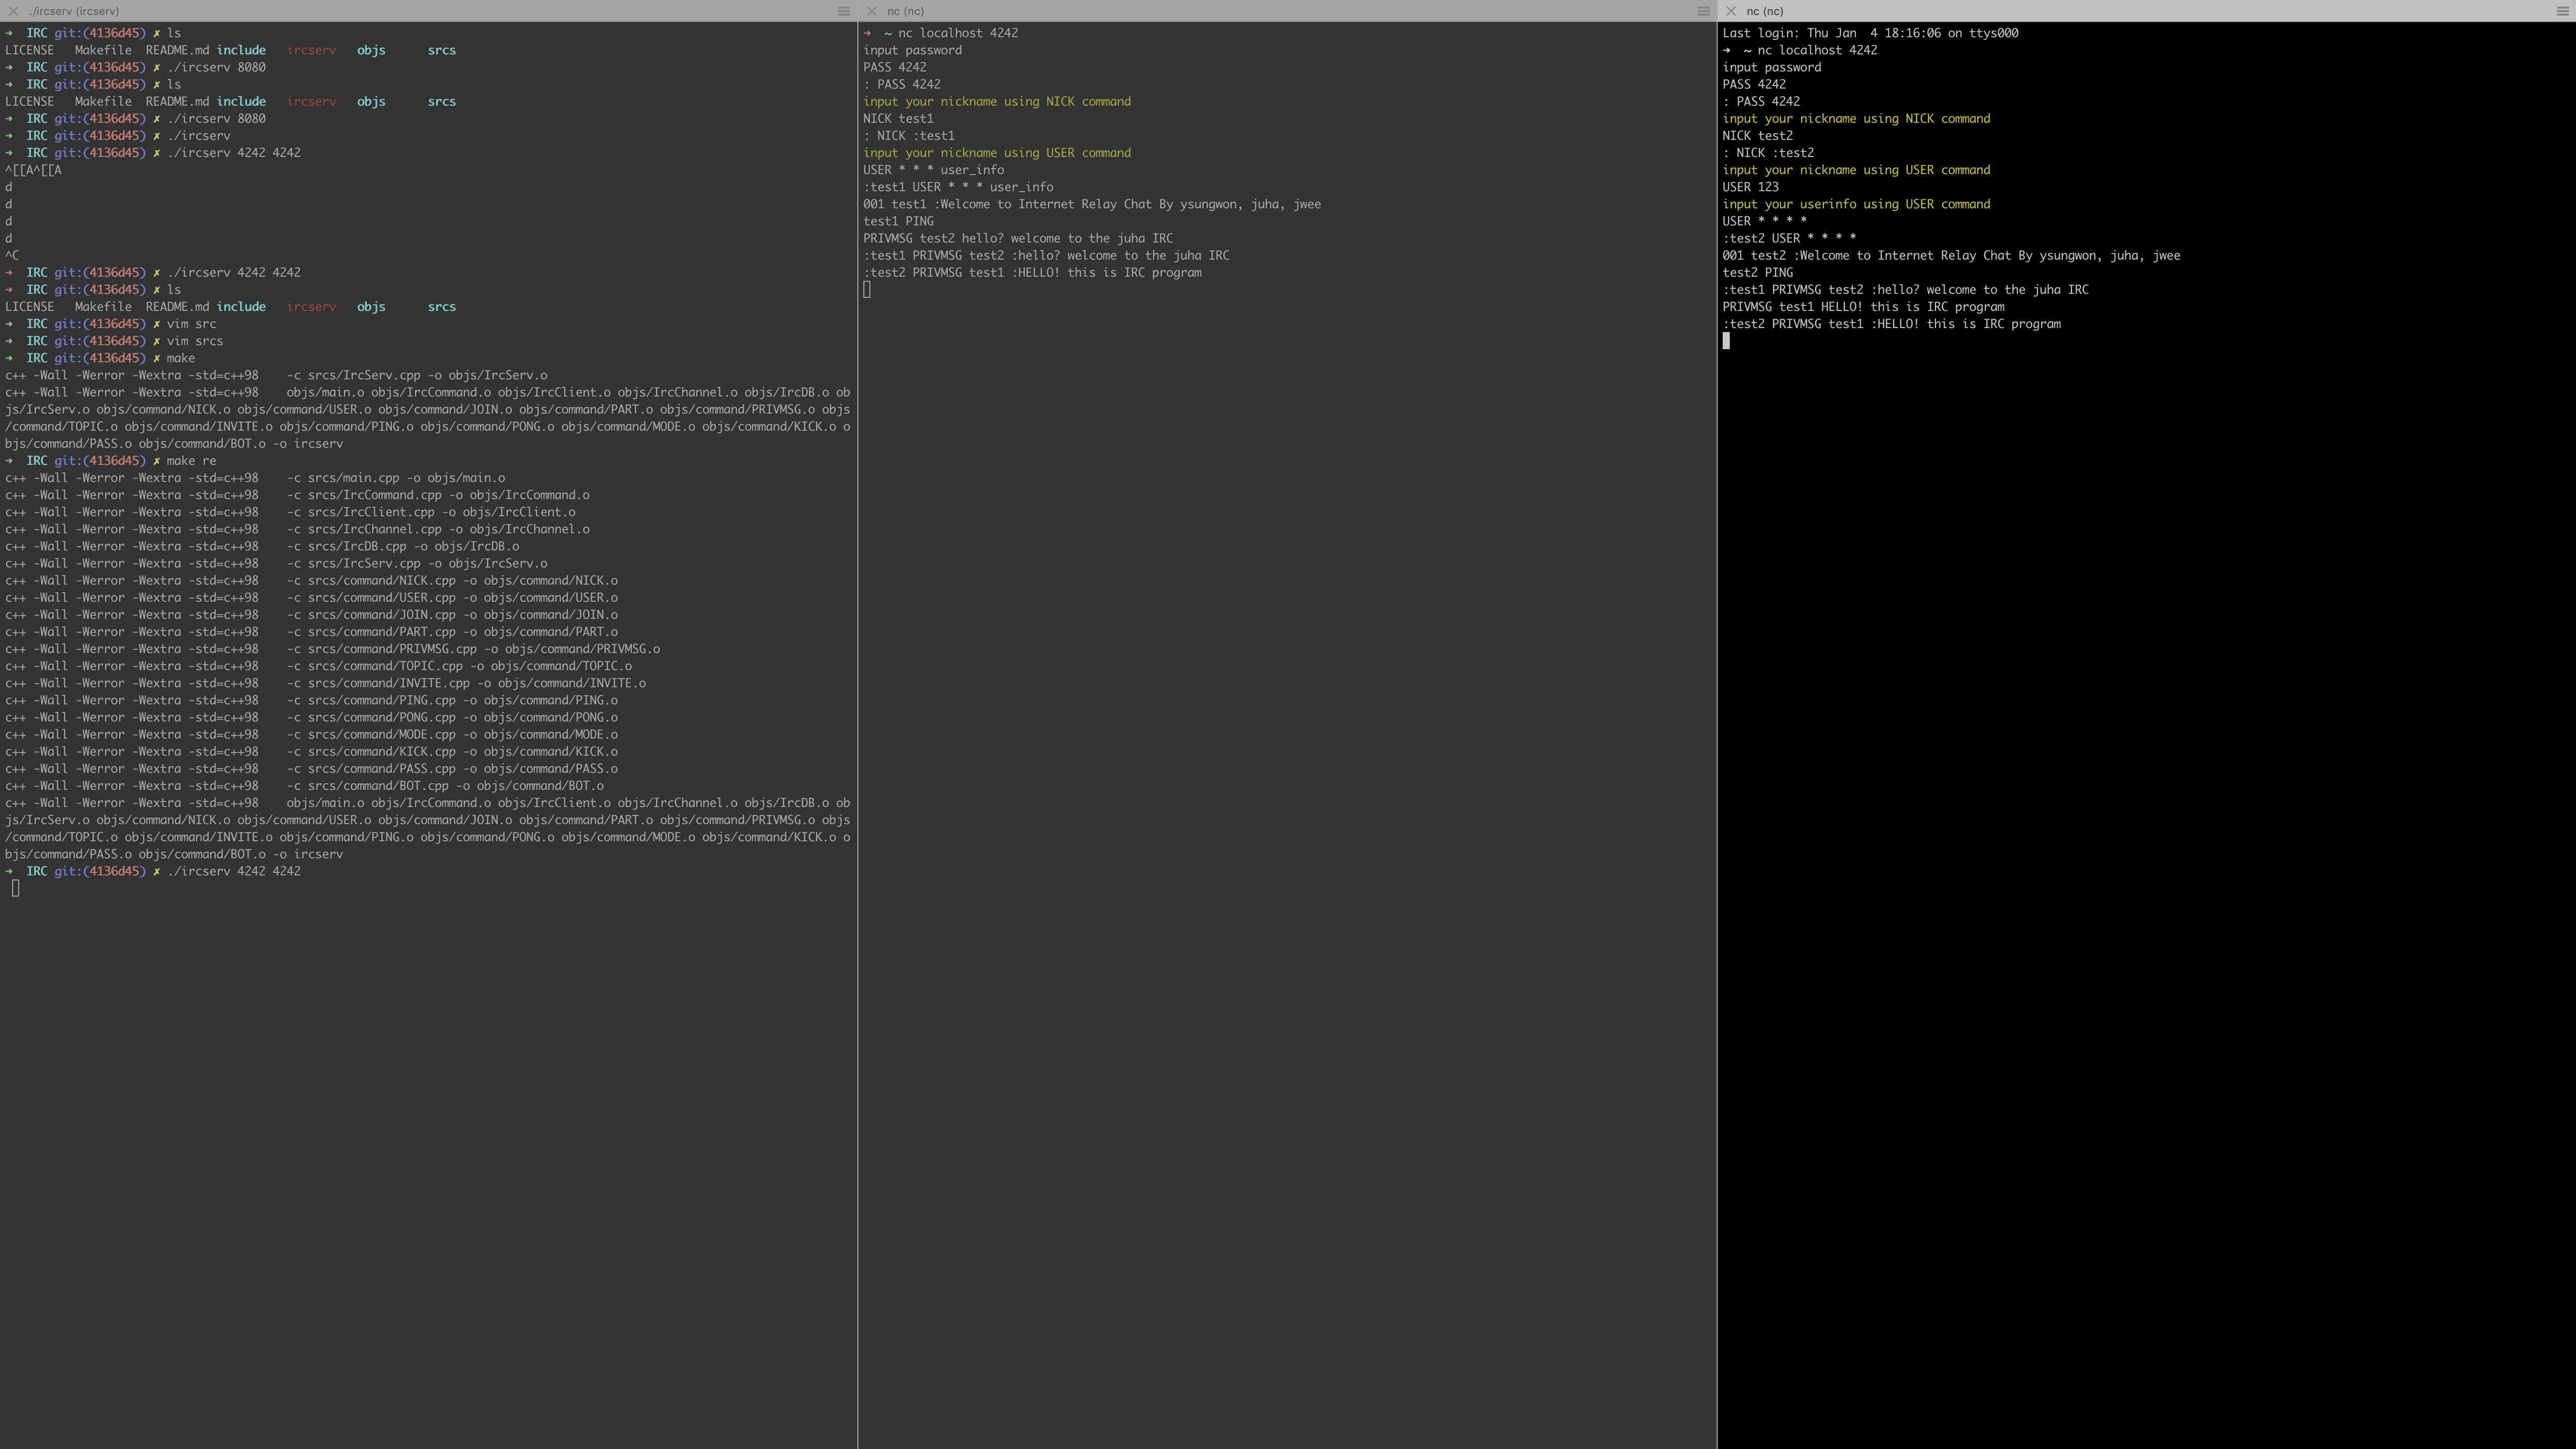Click the 'make re' command line

(190, 461)
